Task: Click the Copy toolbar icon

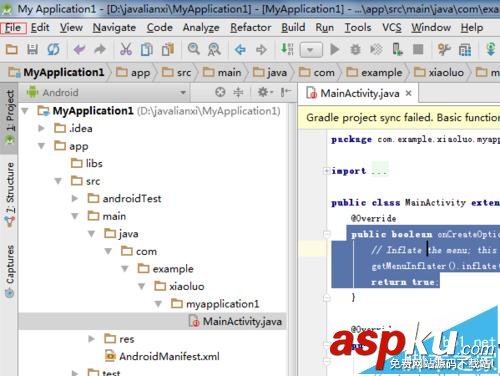Action: [147, 50]
